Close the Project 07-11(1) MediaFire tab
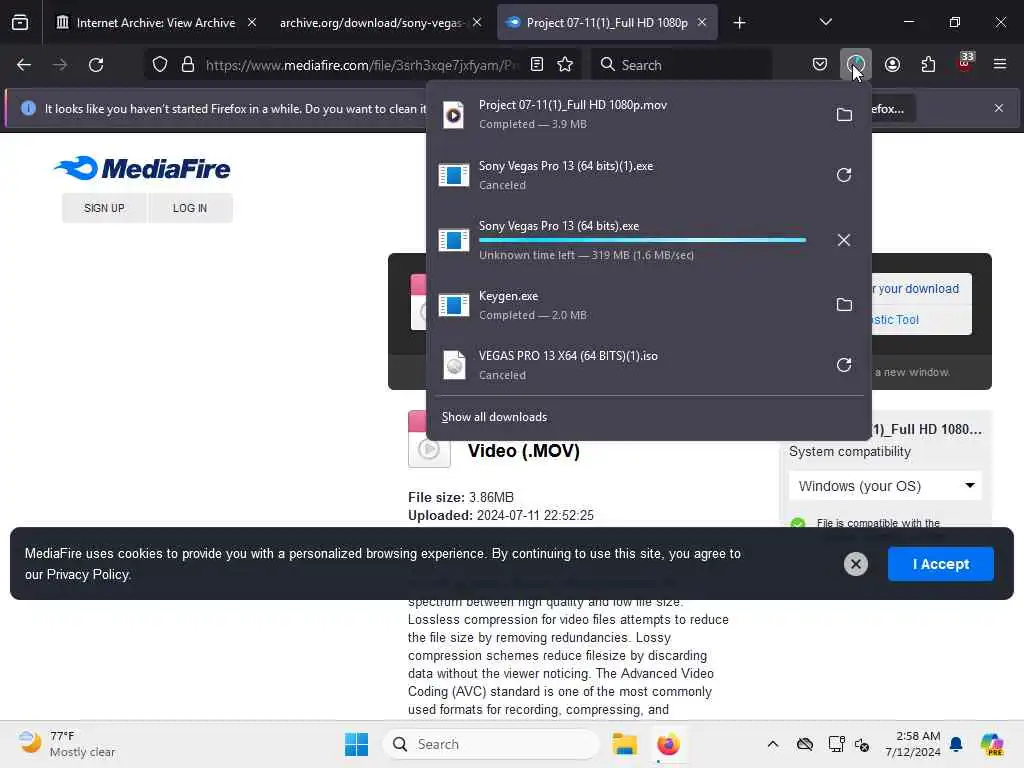This screenshot has width=1024, height=768. [x=702, y=23]
